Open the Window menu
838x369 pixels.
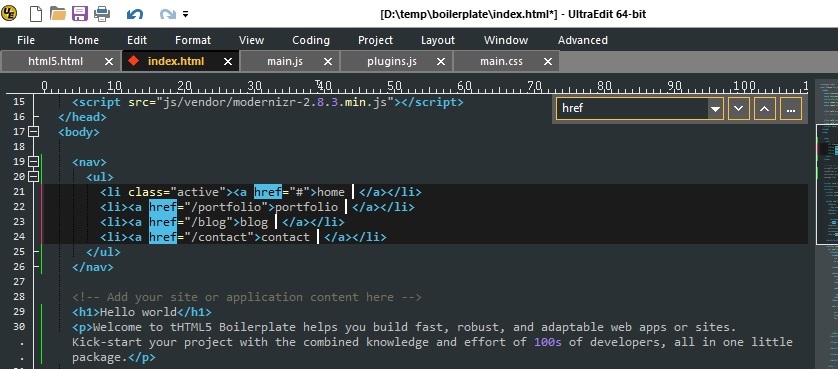click(x=506, y=40)
